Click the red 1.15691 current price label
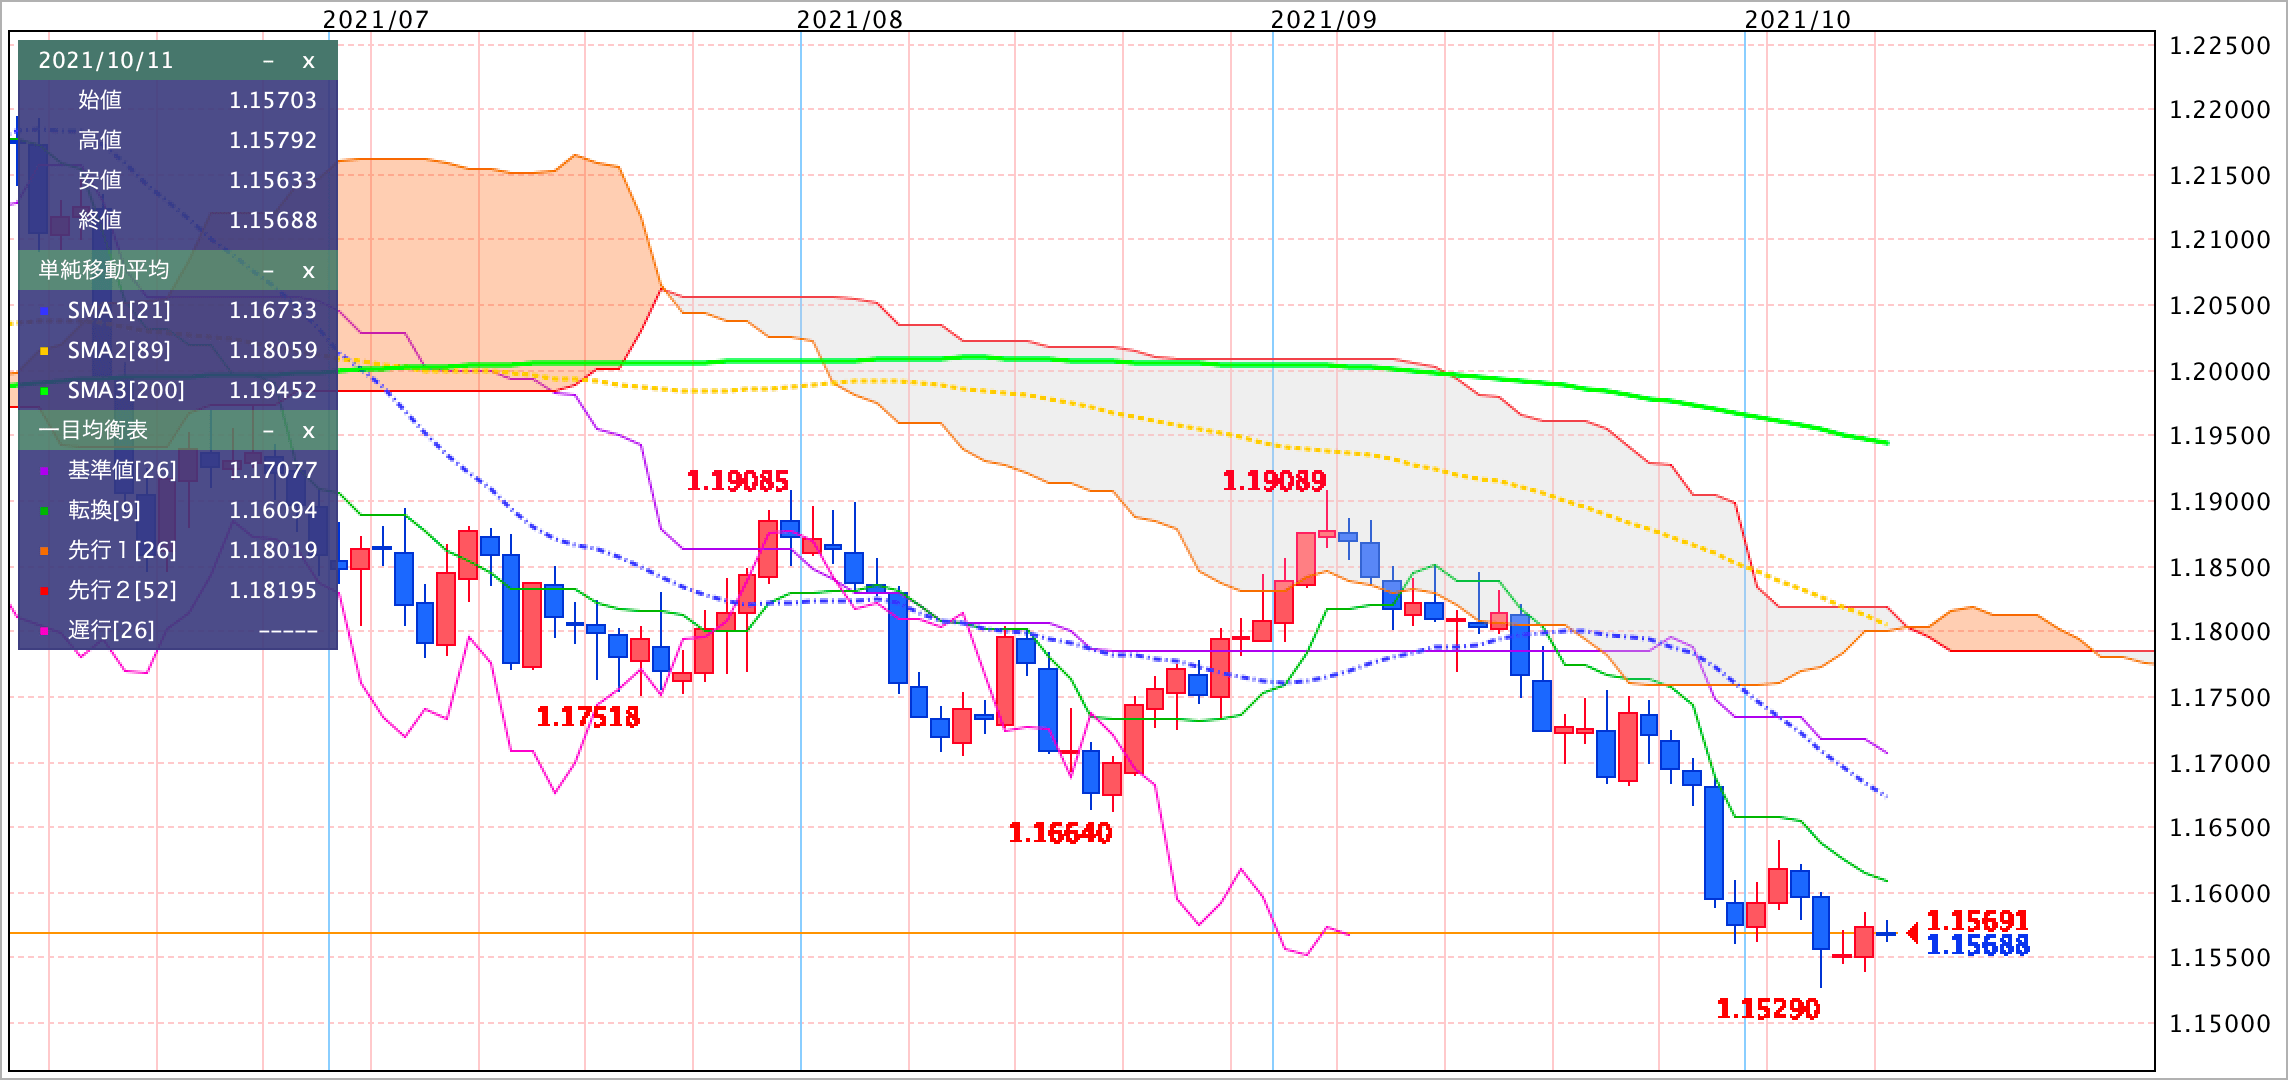2288x1080 pixels. [x=1978, y=920]
